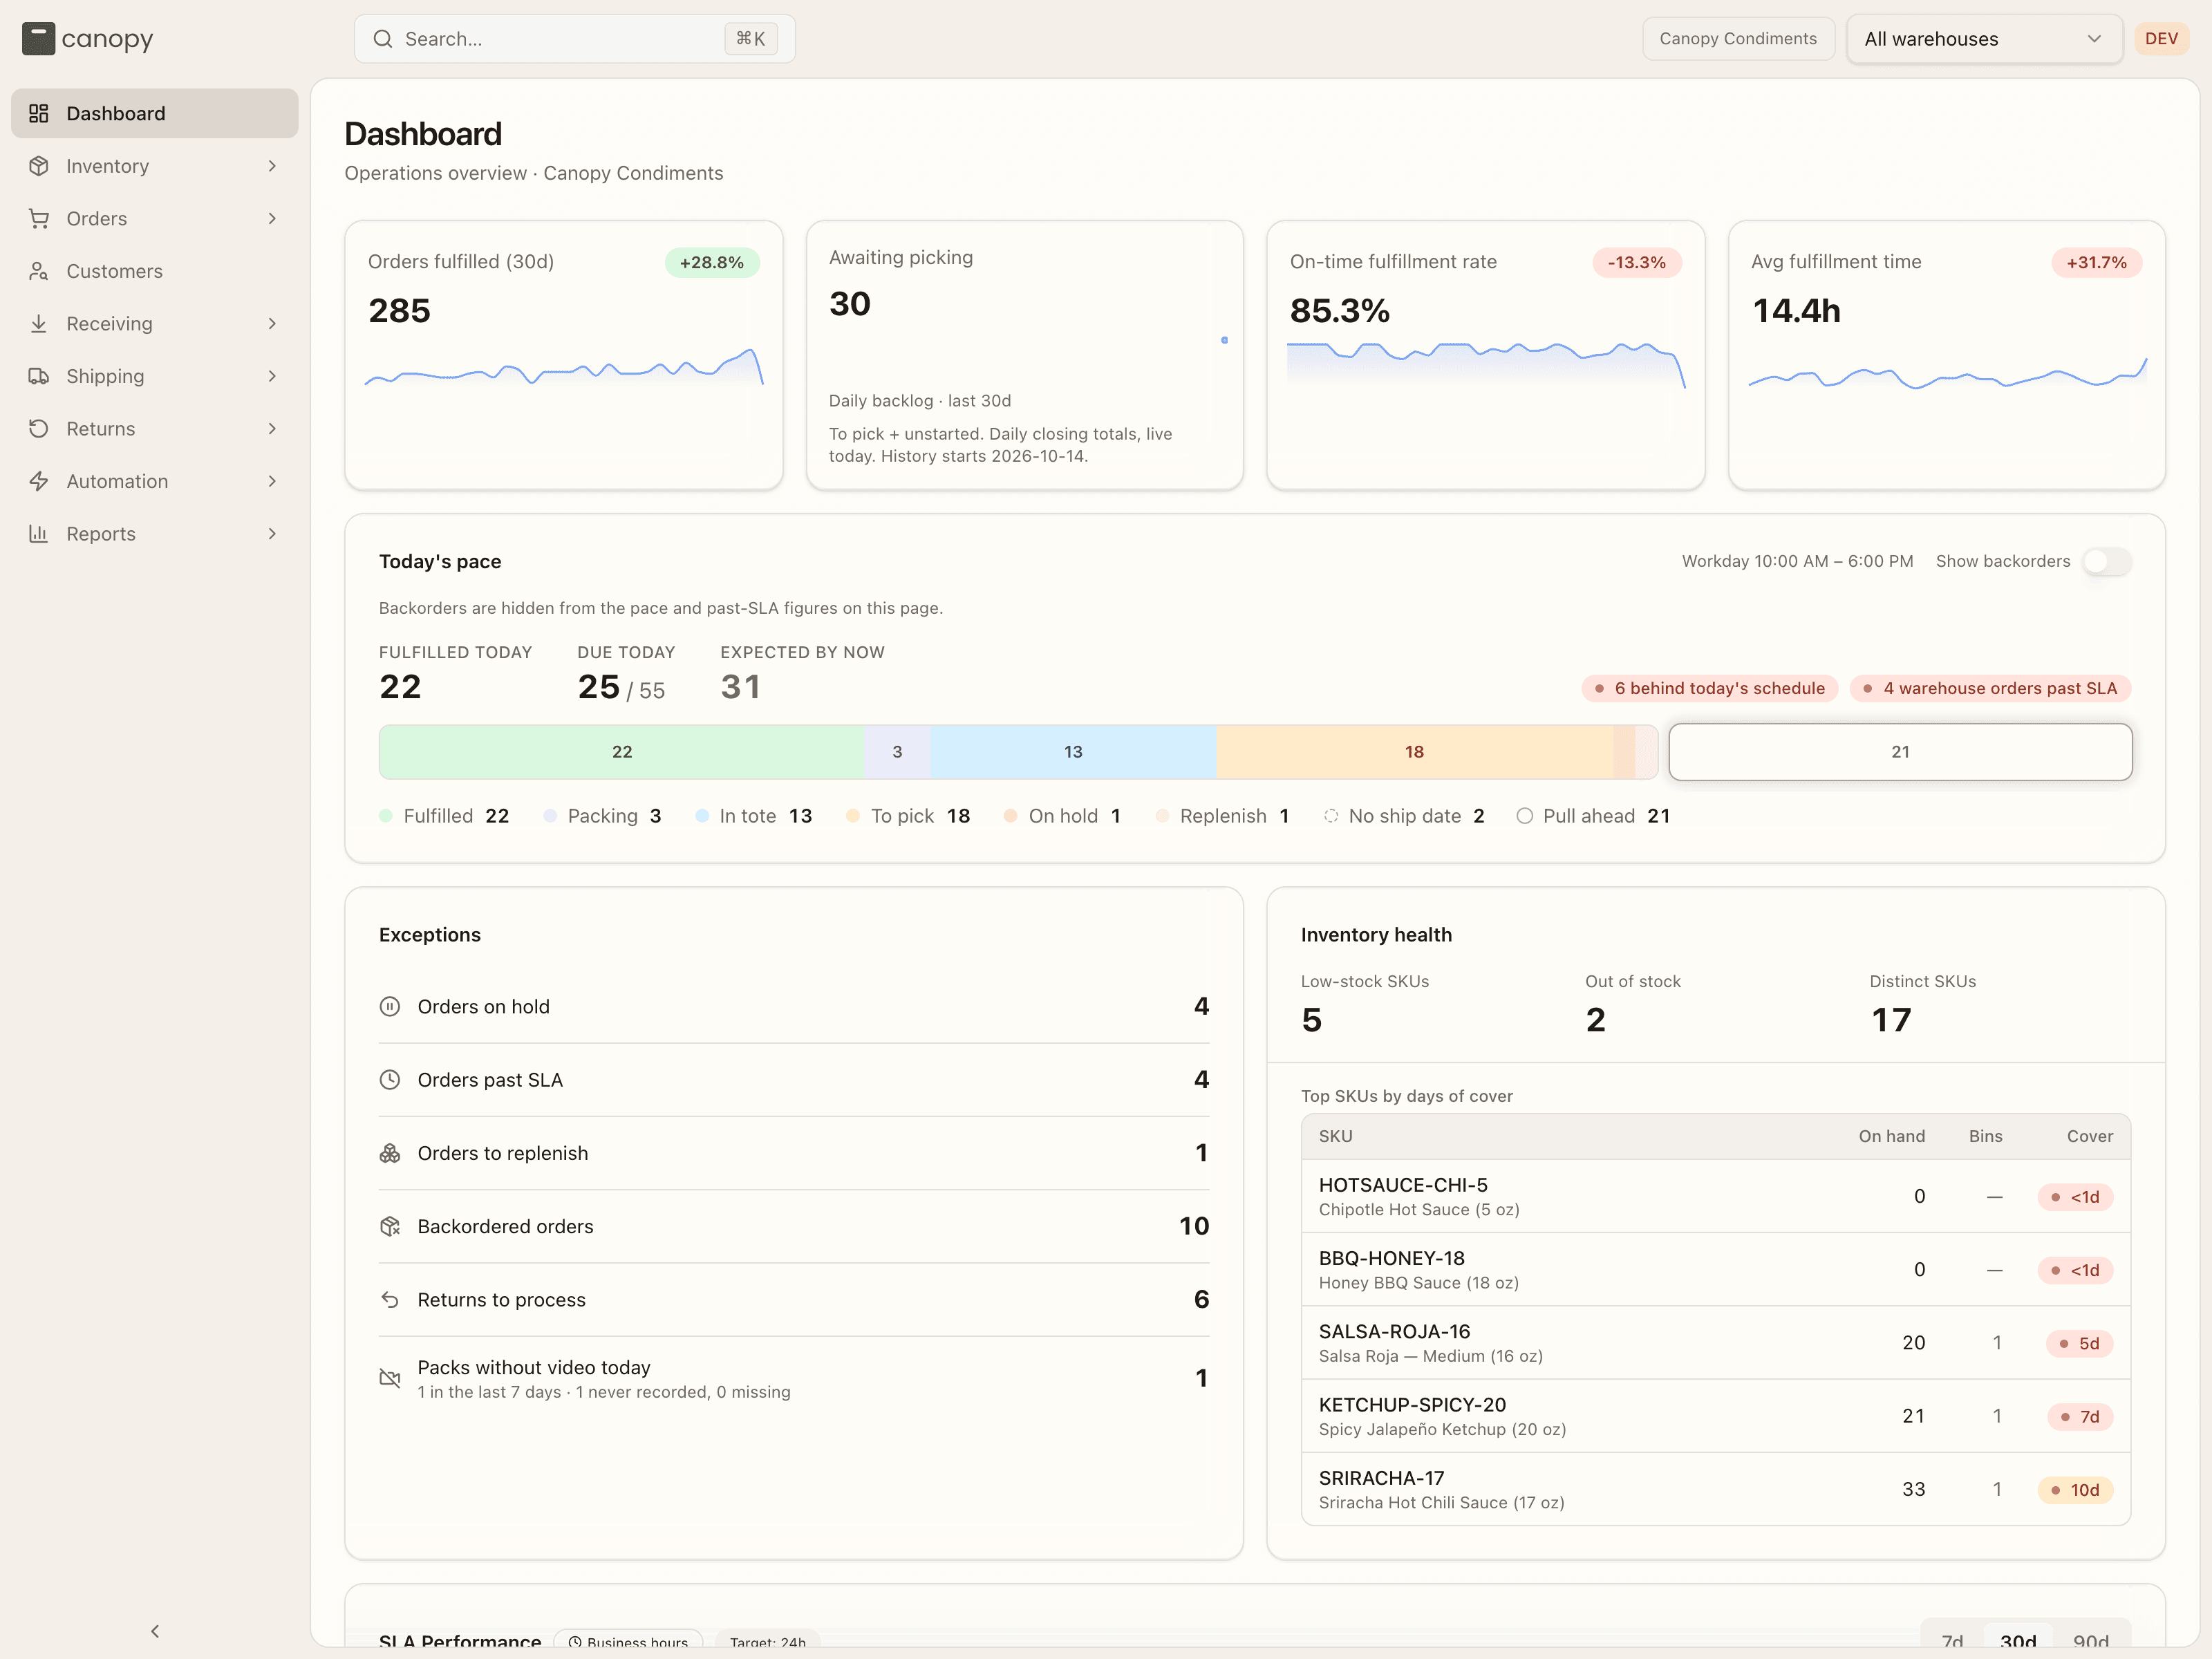The image size is (2212, 1659).
Task: Click the blue In tote 13 bar segment
Action: 1073,752
